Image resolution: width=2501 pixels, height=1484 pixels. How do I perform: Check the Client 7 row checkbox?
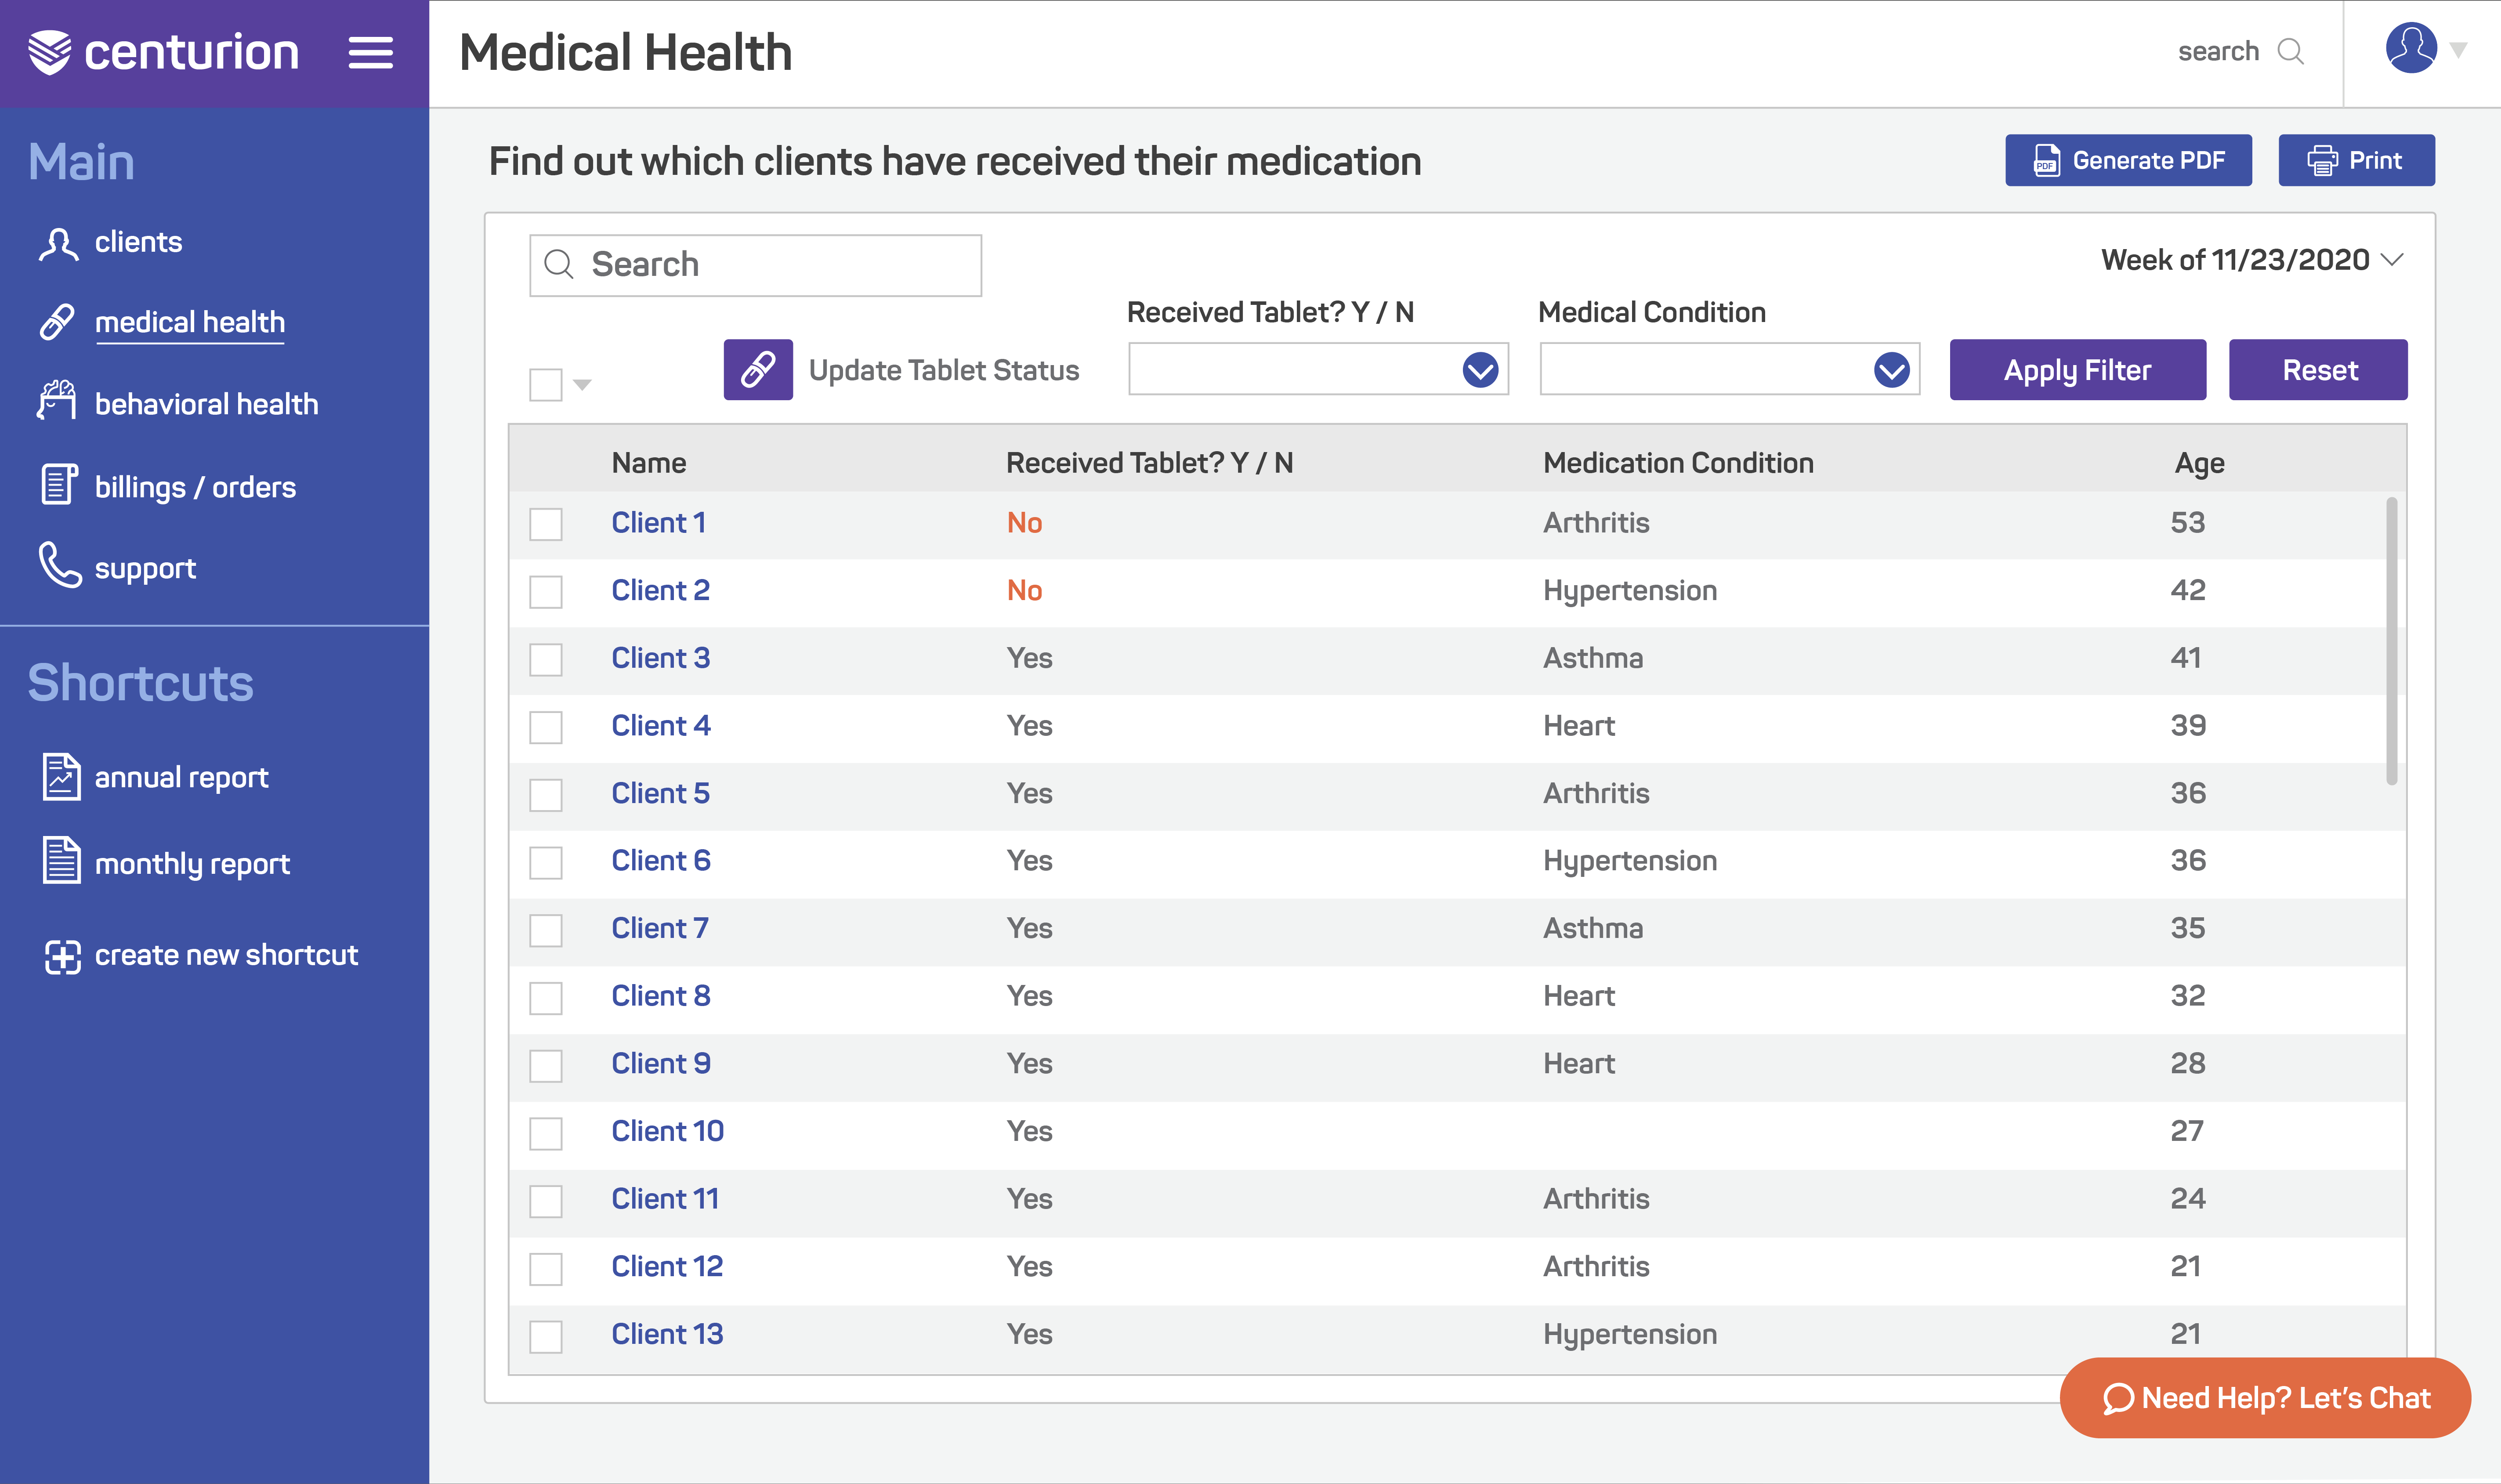(546, 930)
